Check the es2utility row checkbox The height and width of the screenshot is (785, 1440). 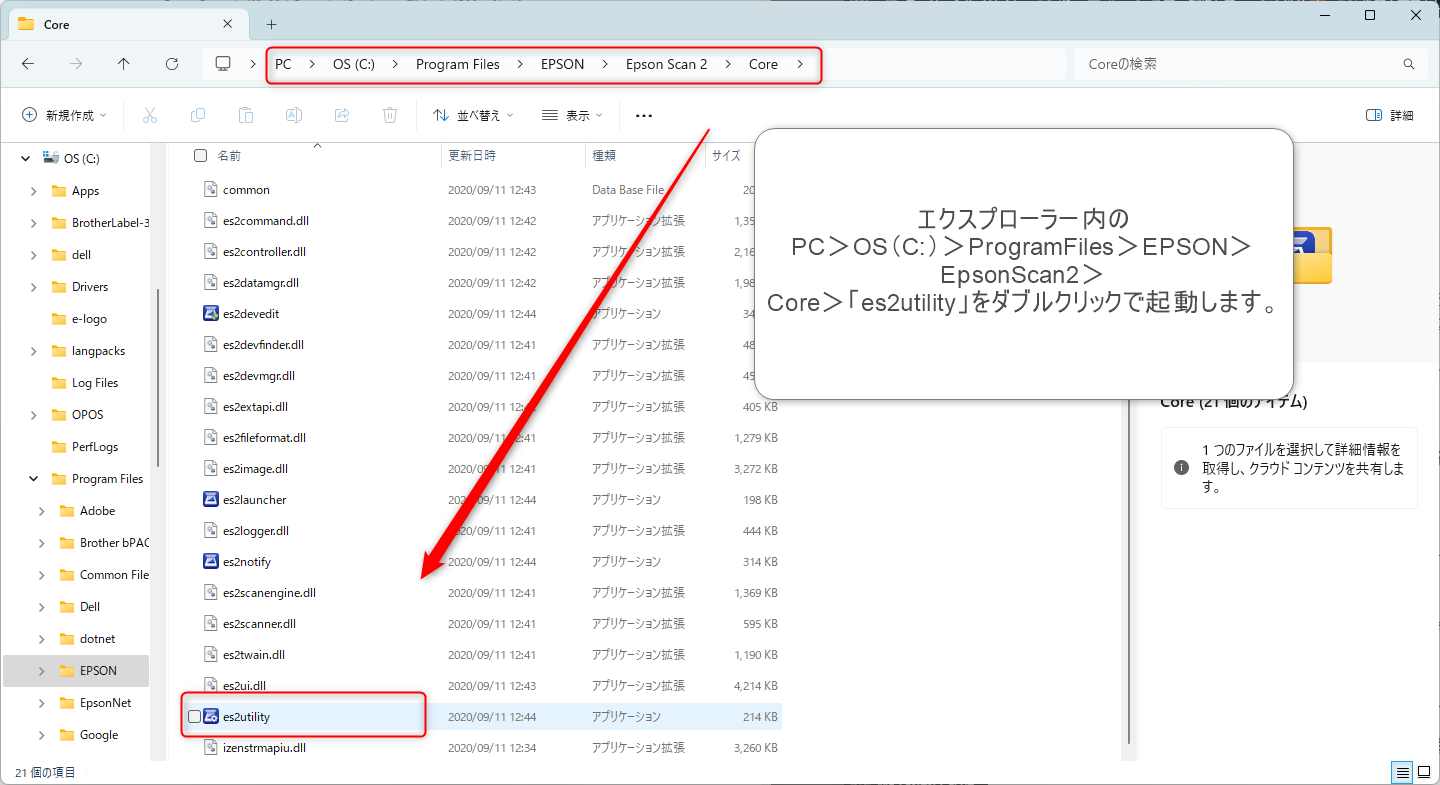(194, 716)
